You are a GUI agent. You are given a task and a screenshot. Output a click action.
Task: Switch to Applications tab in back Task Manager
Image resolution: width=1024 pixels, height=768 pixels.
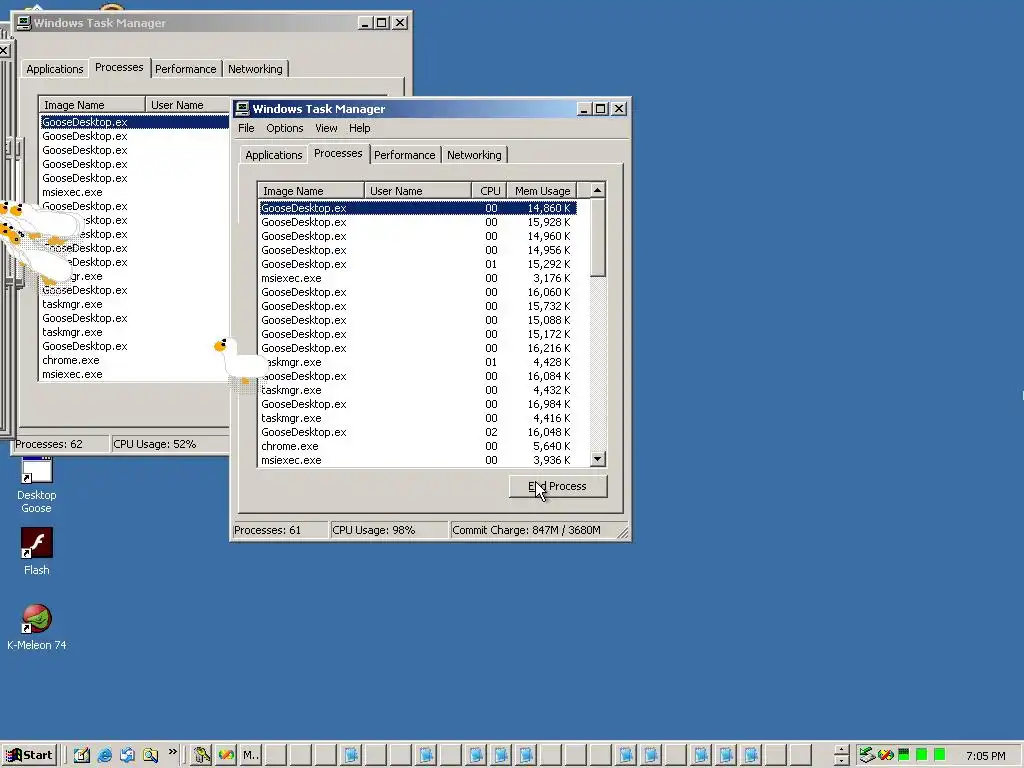(x=55, y=69)
